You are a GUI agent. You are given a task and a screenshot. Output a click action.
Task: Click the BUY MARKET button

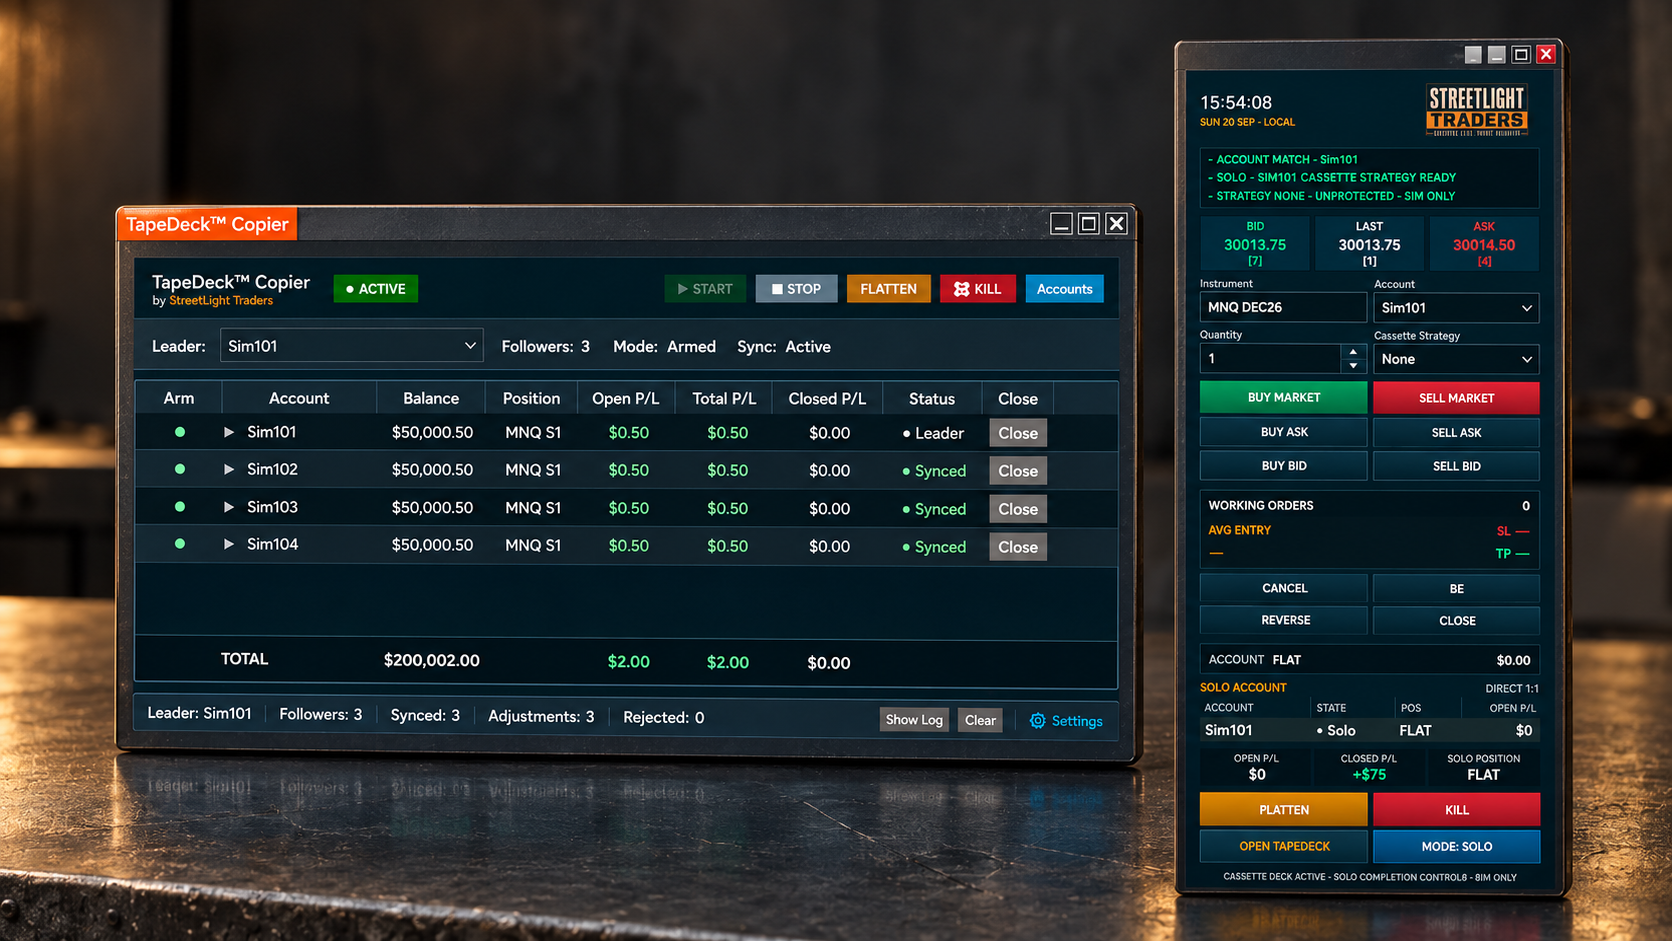1283,397
